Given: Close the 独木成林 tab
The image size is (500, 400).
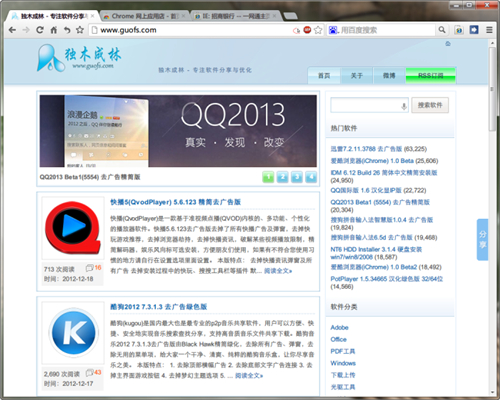Looking at the screenshot, I should click(x=93, y=16).
